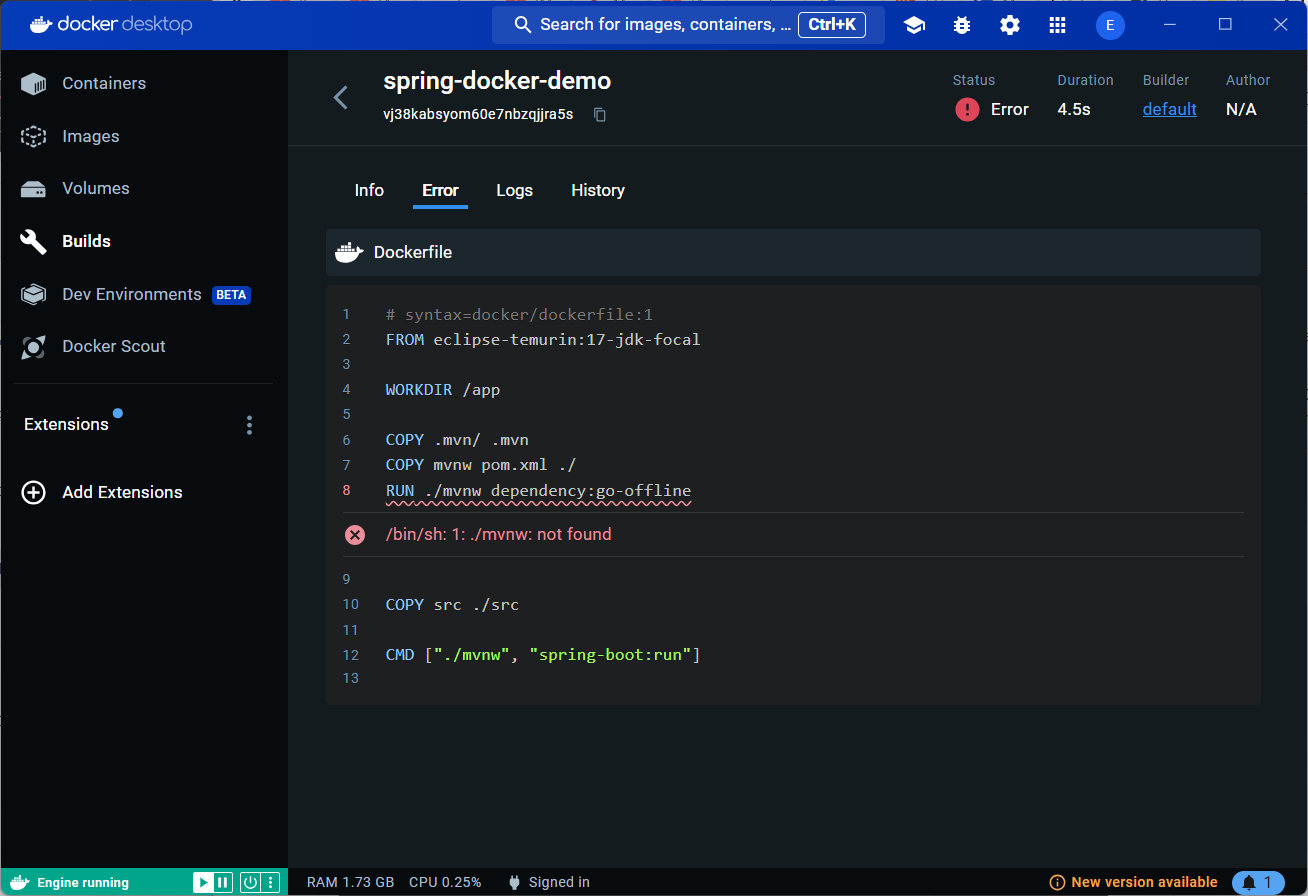Click the Add Extensions plus icon
Viewport: 1308px width, 896px height.
click(x=34, y=492)
